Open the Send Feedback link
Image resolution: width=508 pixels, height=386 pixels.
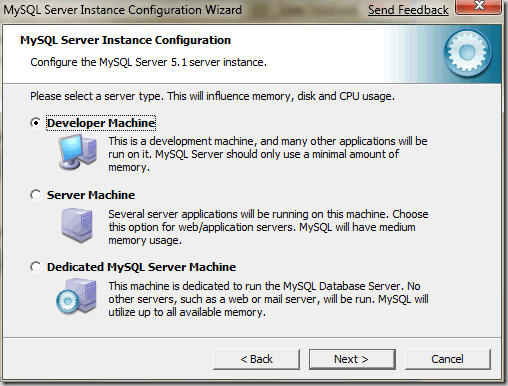pyautogui.click(x=408, y=10)
